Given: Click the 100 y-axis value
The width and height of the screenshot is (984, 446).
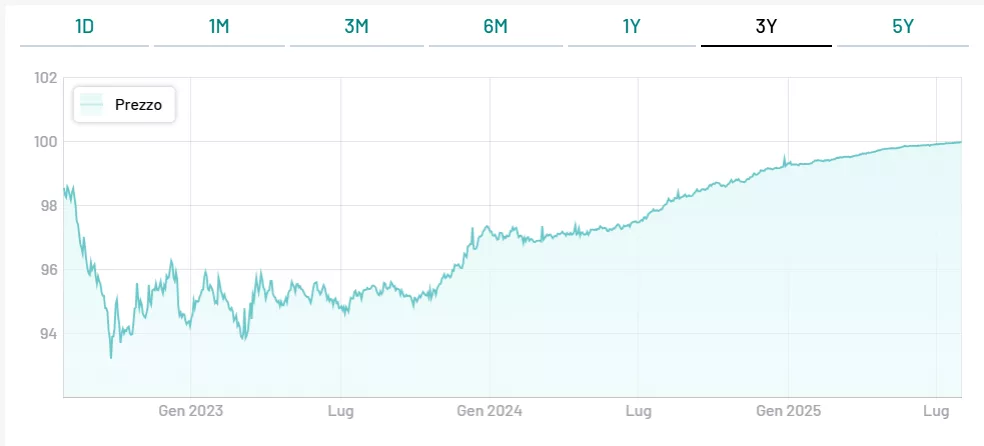Looking at the screenshot, I should pyautogui.click(x=47, y=142).
